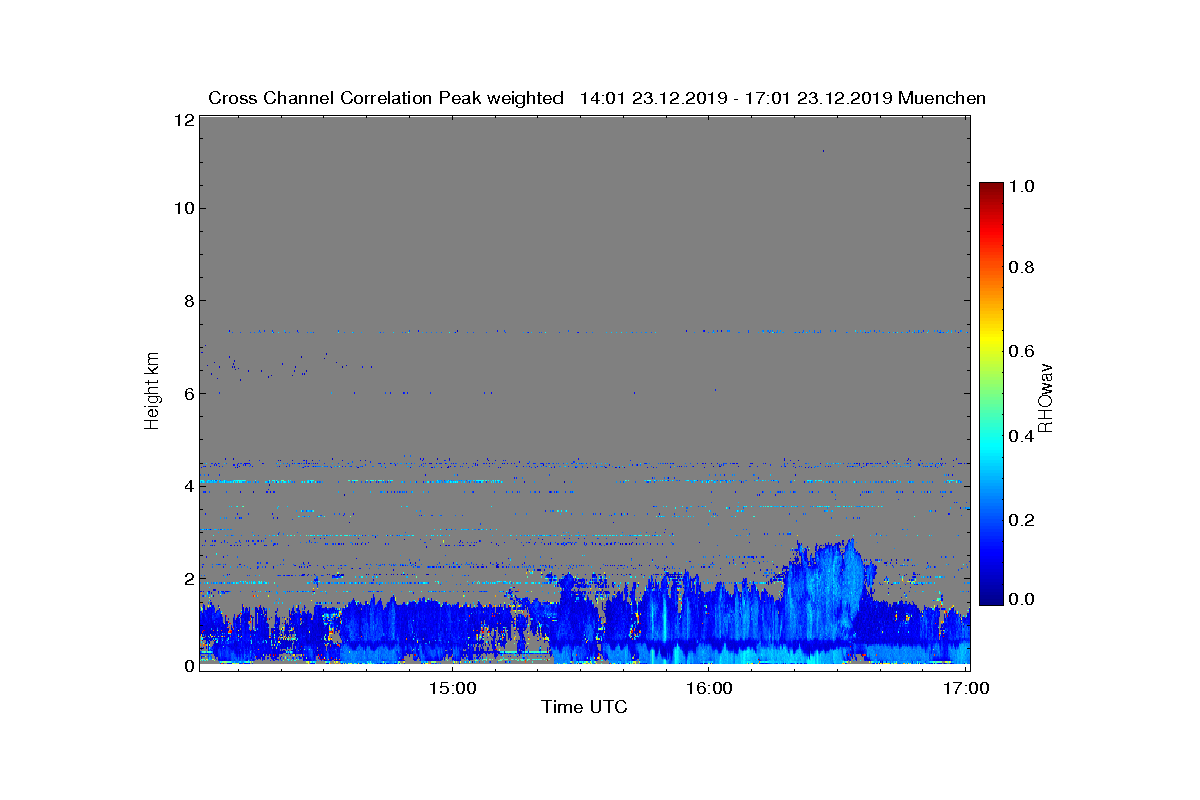Click the '0.6' colorbar tick label
The height and width of the screenshot is (800, 1200).
tap(1022, 351)
